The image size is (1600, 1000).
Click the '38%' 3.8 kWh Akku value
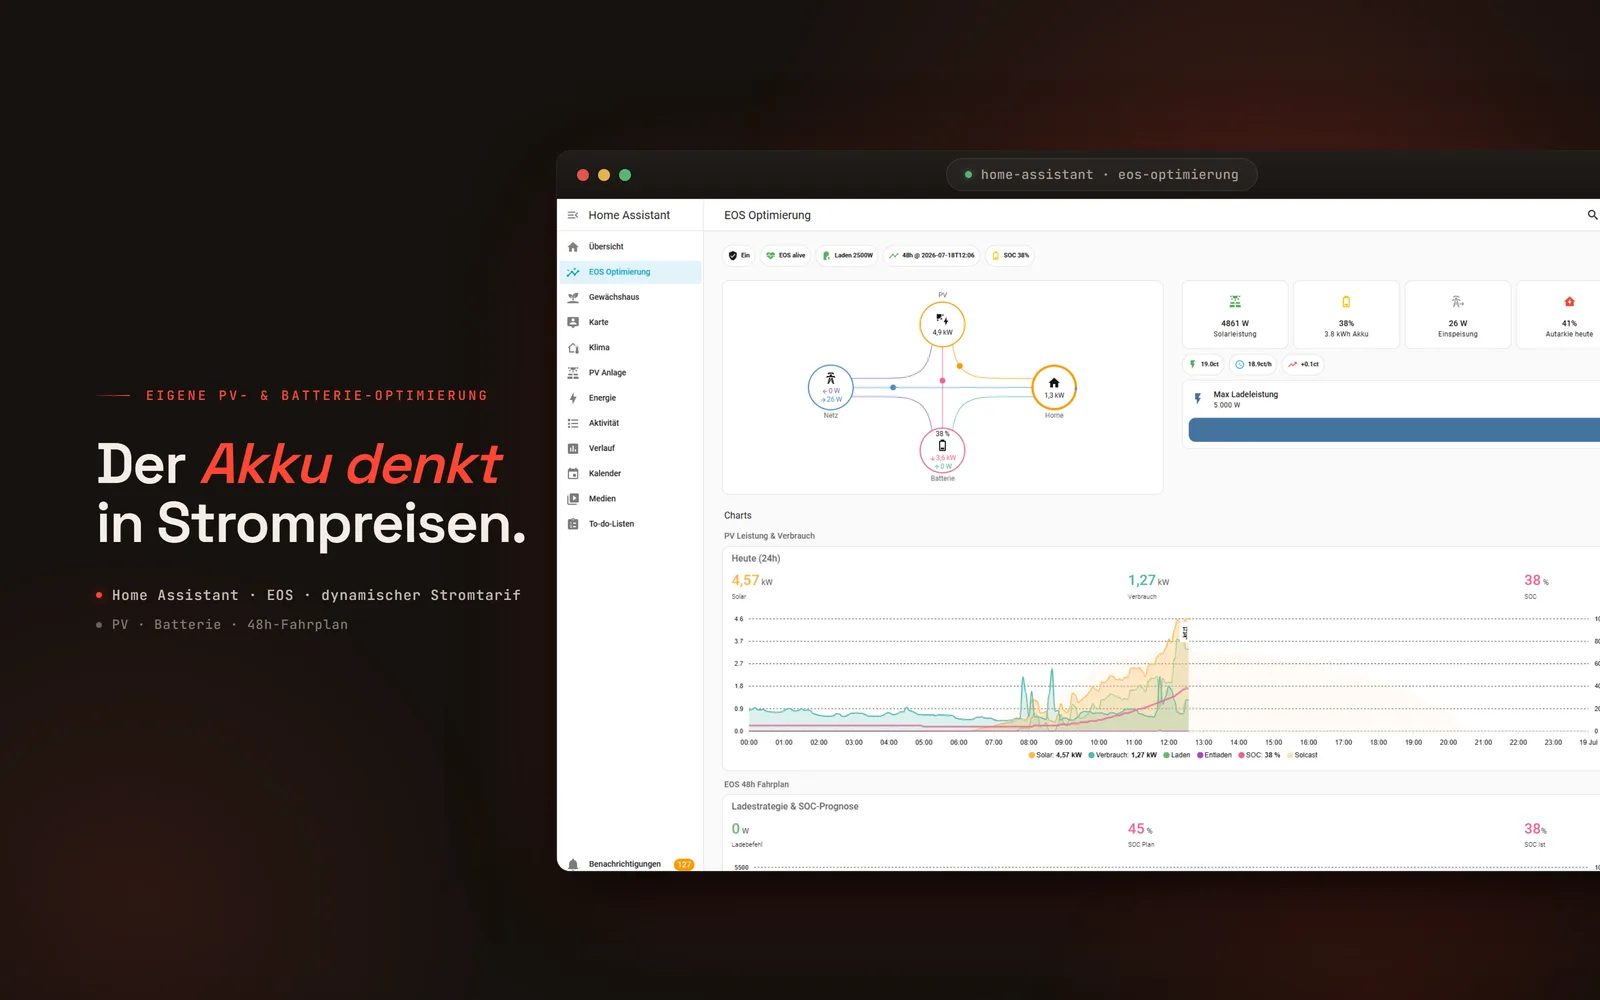point(1346,323)
